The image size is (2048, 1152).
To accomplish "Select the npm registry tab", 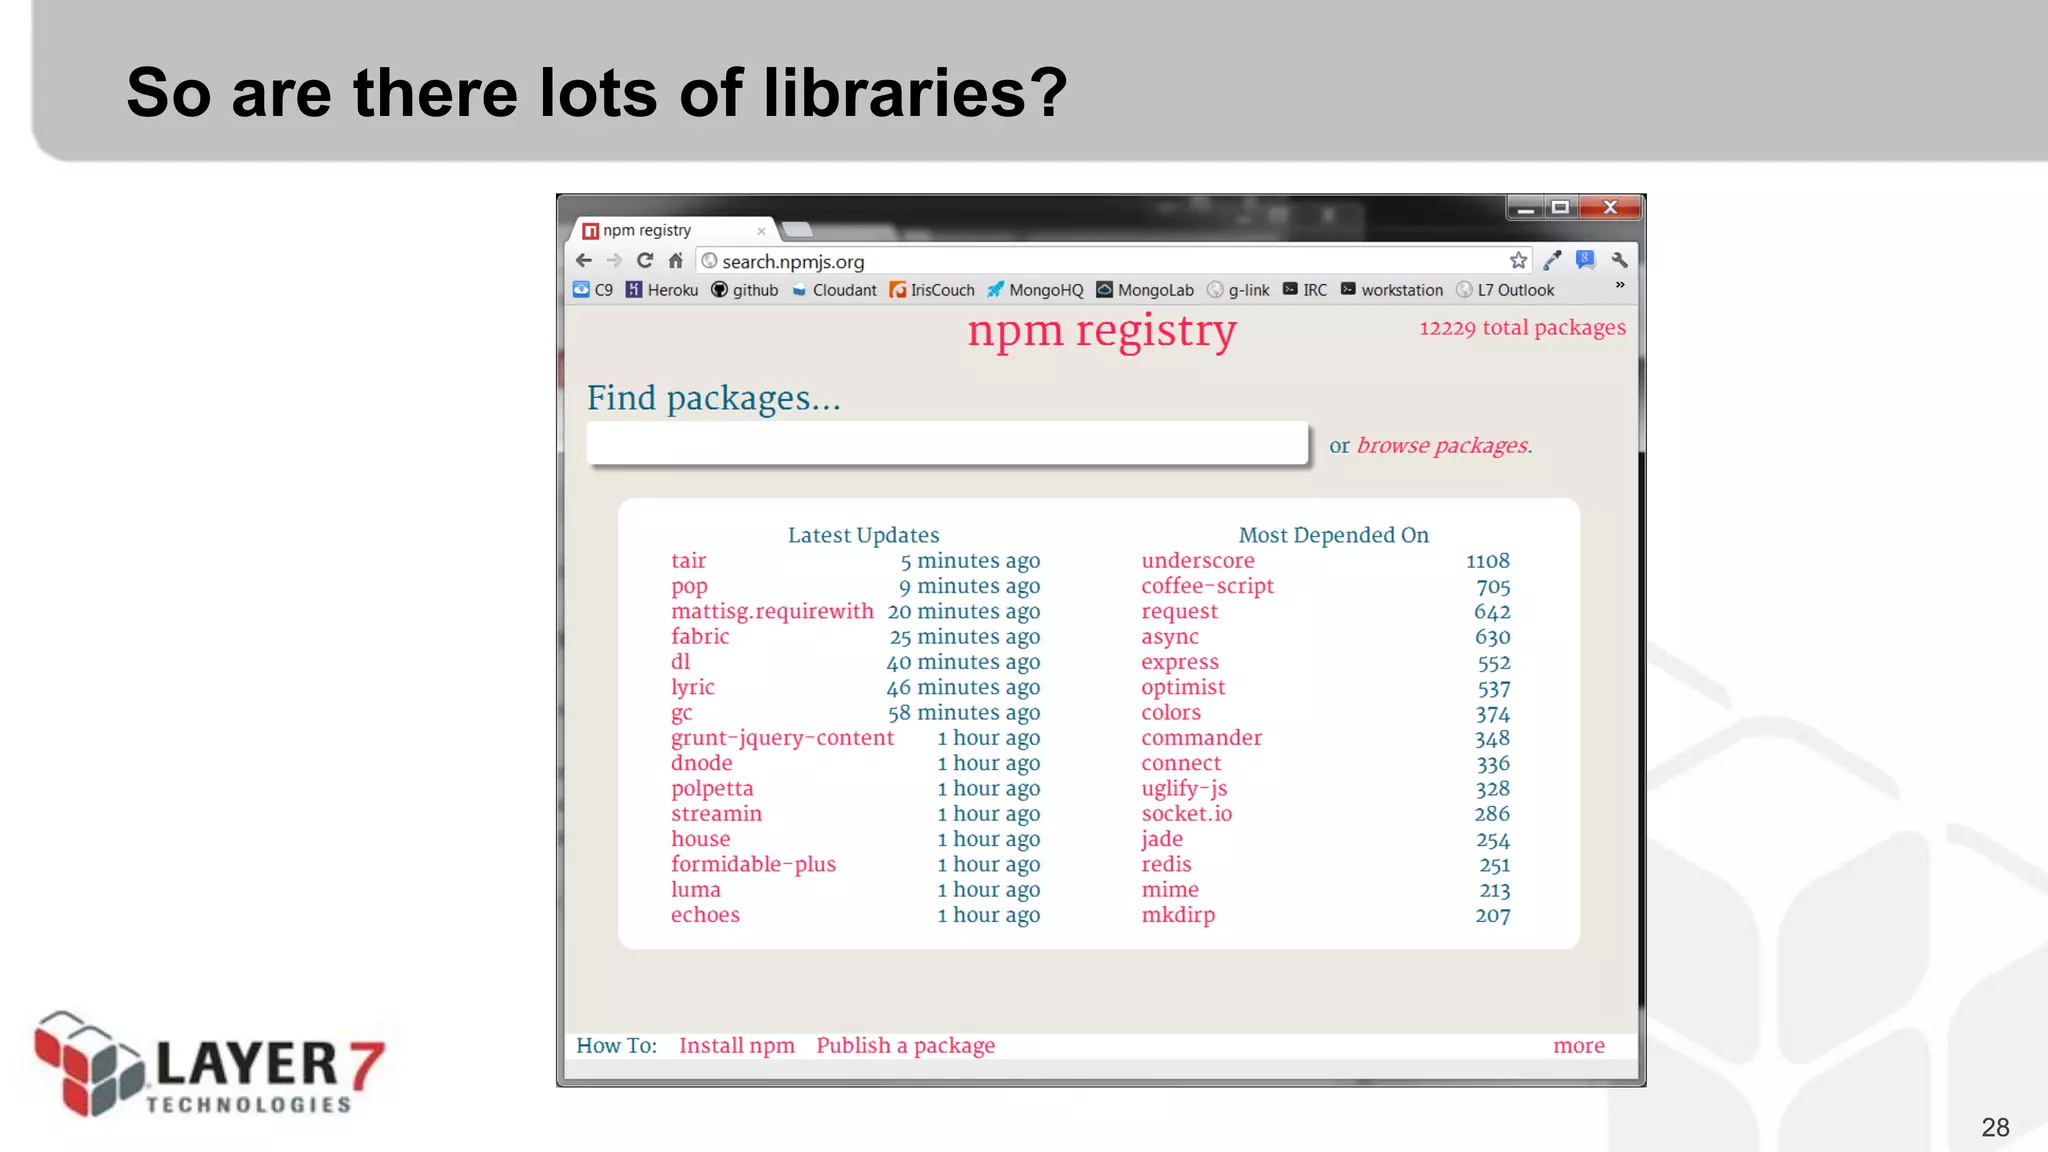I will tap(671, 230).
